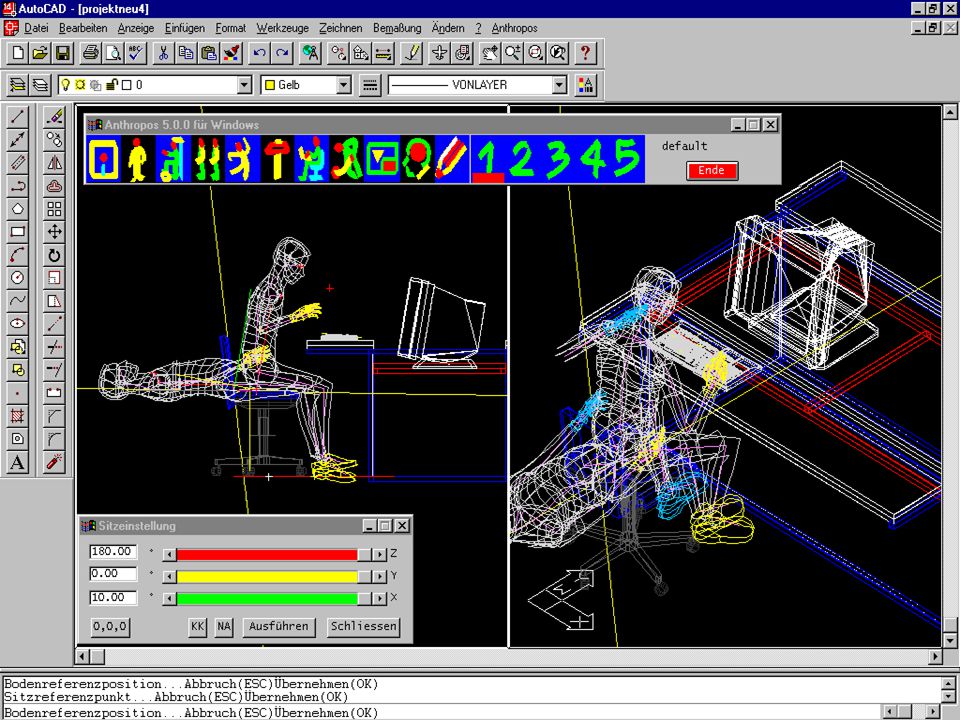Screen dimensions: 960x720
Task: Open the print preview icon
Action: 113,53
